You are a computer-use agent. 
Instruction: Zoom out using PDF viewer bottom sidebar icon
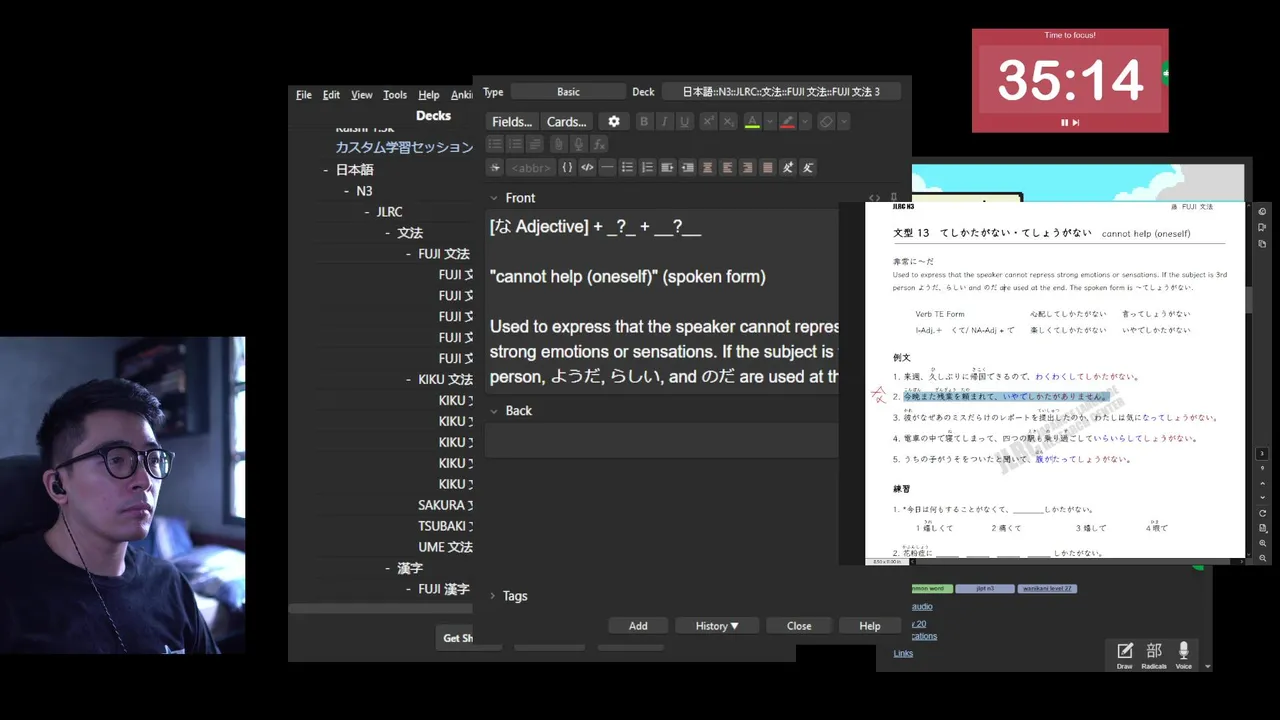[x=1263, y=558]
